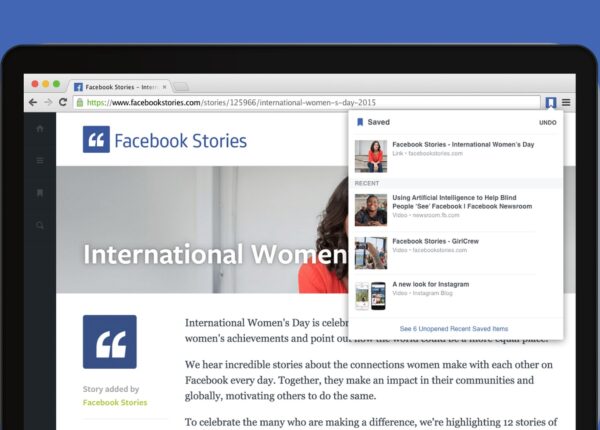Click the bookmark icon next to Saved
Image resolution: width=600 pixels, height=430 pixels.
pos(360,122)
